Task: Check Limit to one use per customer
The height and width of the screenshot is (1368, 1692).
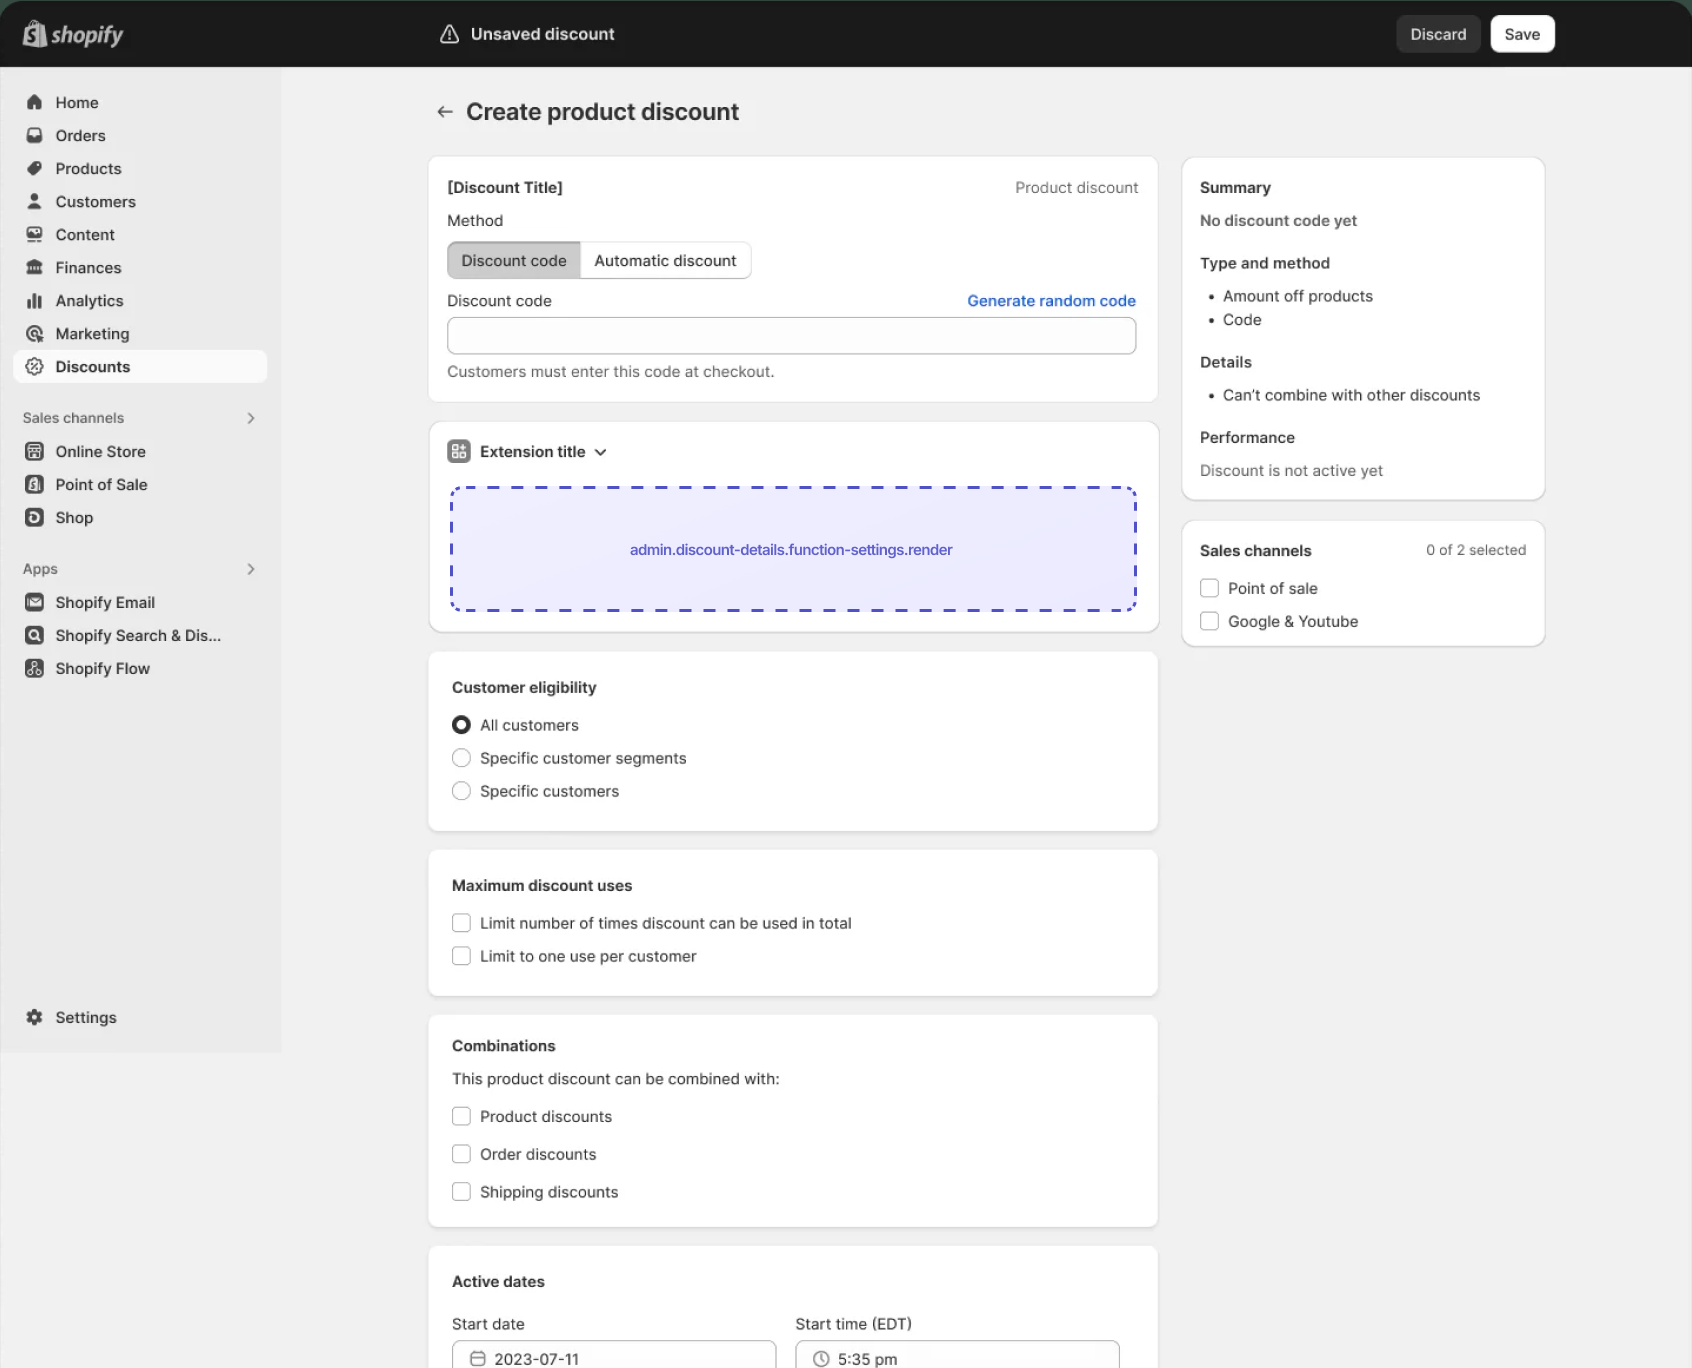Action: click(x=461, y=955)
